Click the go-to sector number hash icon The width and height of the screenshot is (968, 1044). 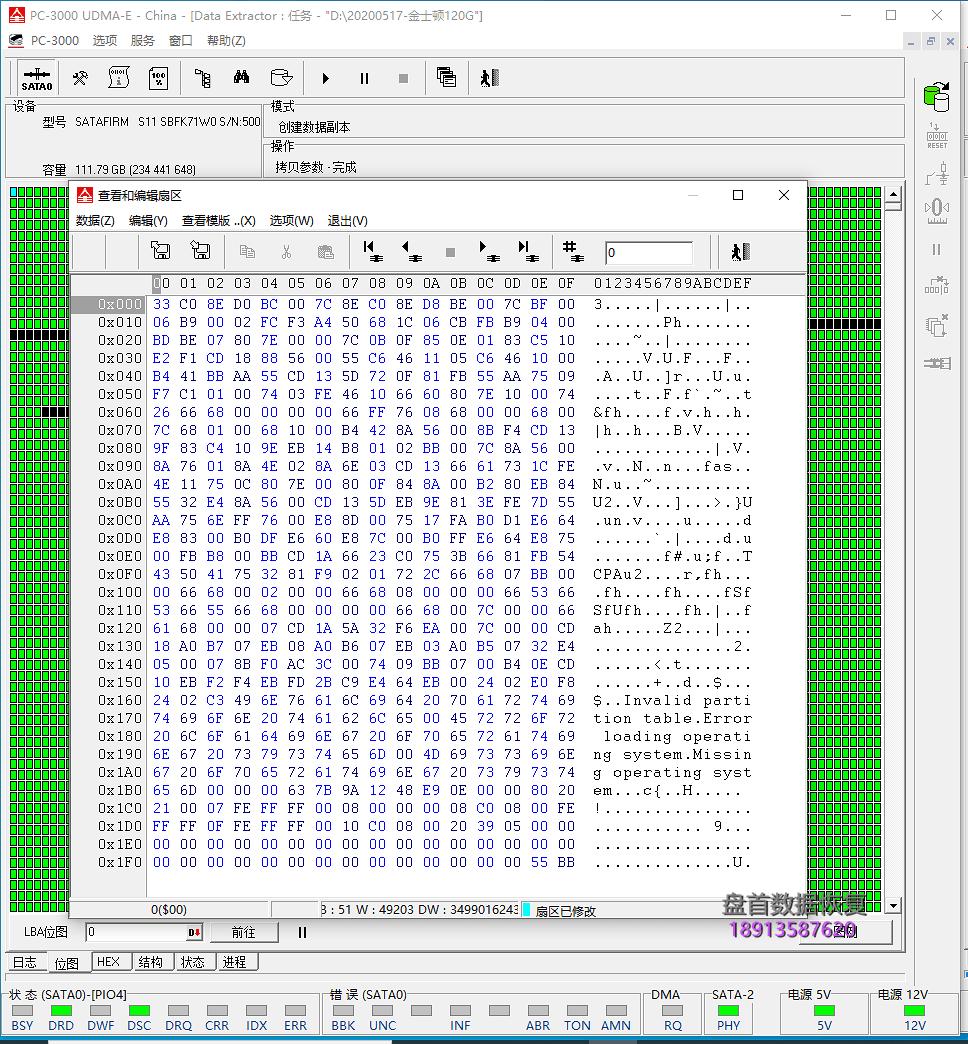coord(573,251)
